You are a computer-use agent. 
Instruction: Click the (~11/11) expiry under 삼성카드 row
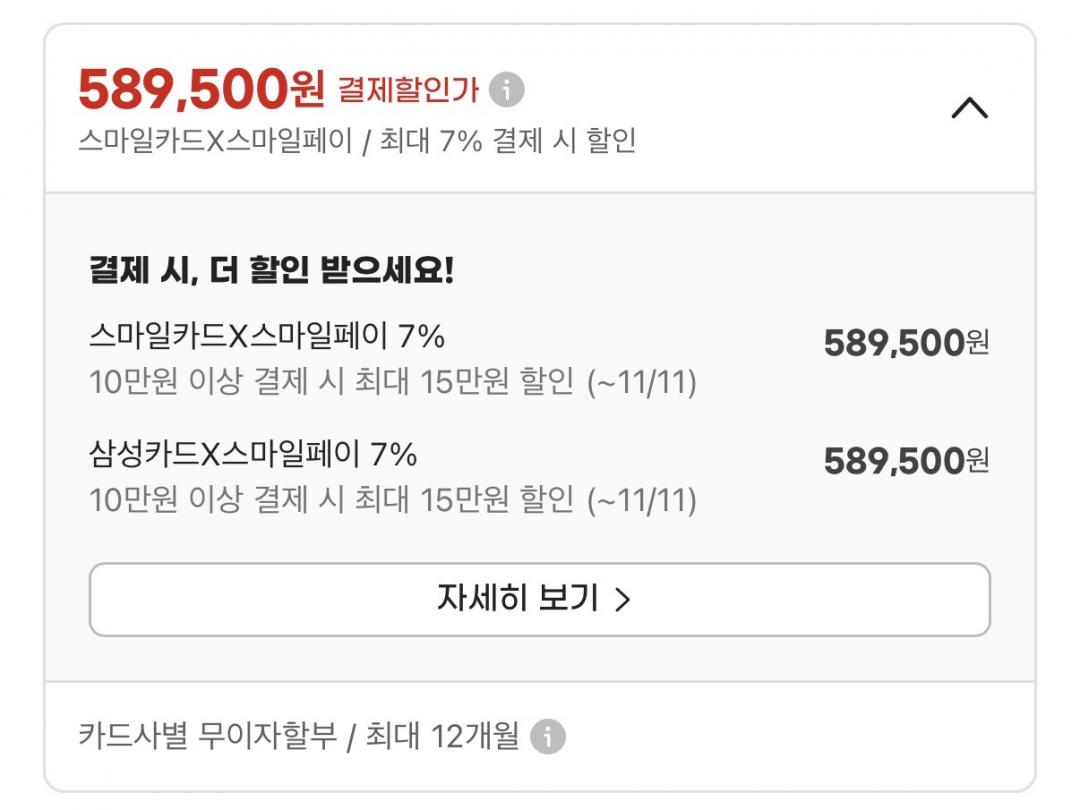pos(641,500)
